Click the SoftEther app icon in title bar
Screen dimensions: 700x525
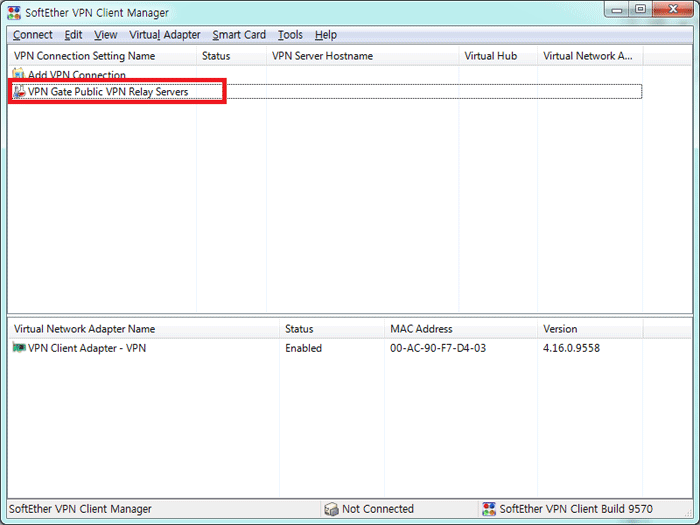[15, 13]
